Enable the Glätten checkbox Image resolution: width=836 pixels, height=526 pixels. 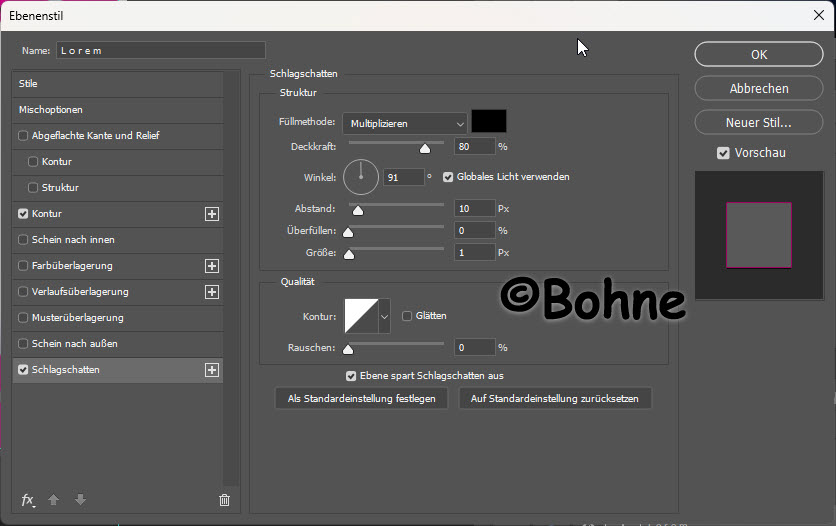(407, 316)
